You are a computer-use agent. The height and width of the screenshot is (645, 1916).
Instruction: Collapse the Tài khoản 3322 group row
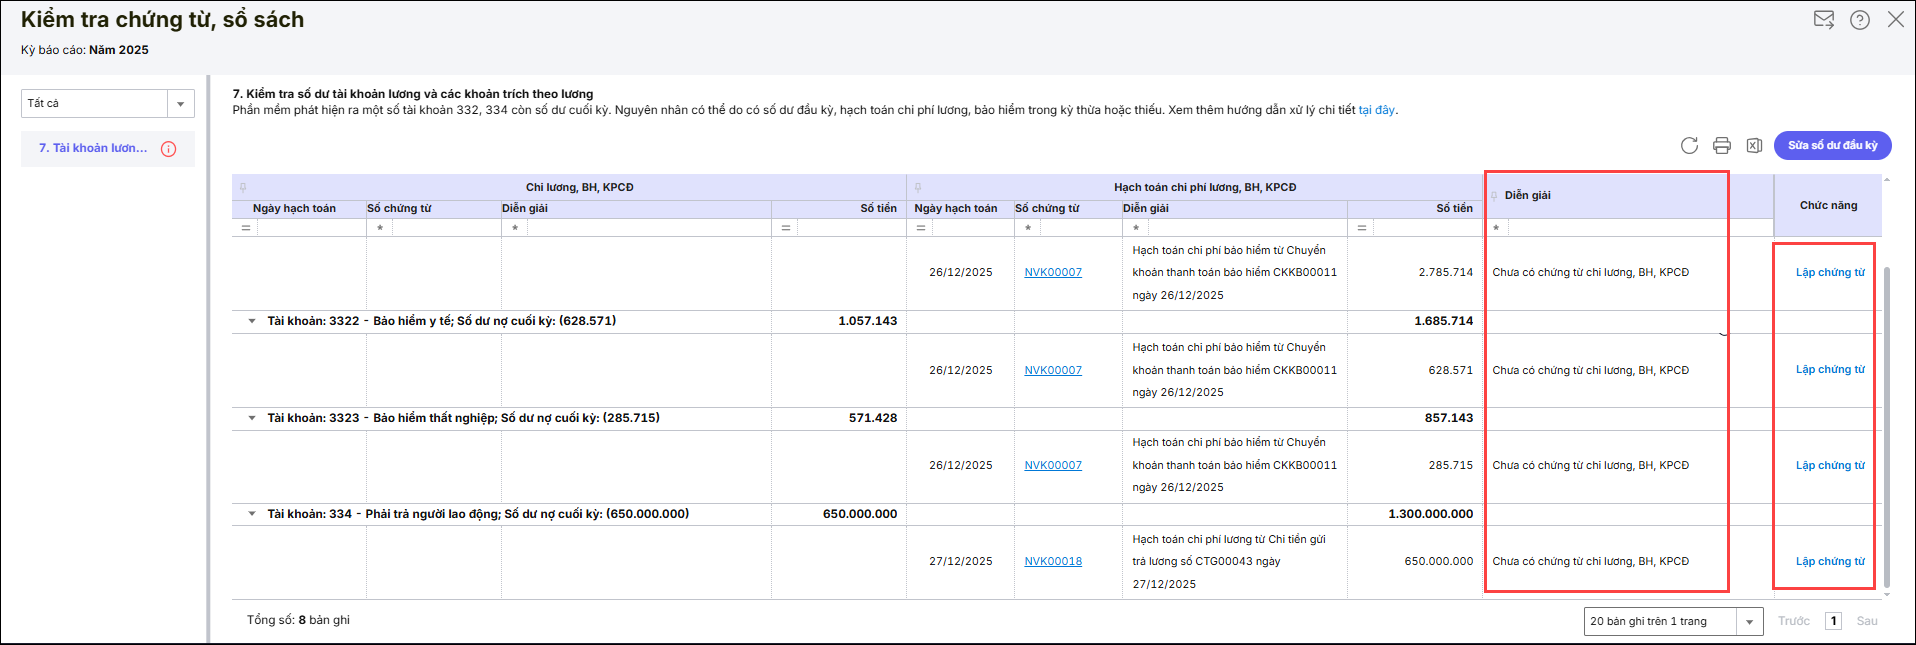252,321
